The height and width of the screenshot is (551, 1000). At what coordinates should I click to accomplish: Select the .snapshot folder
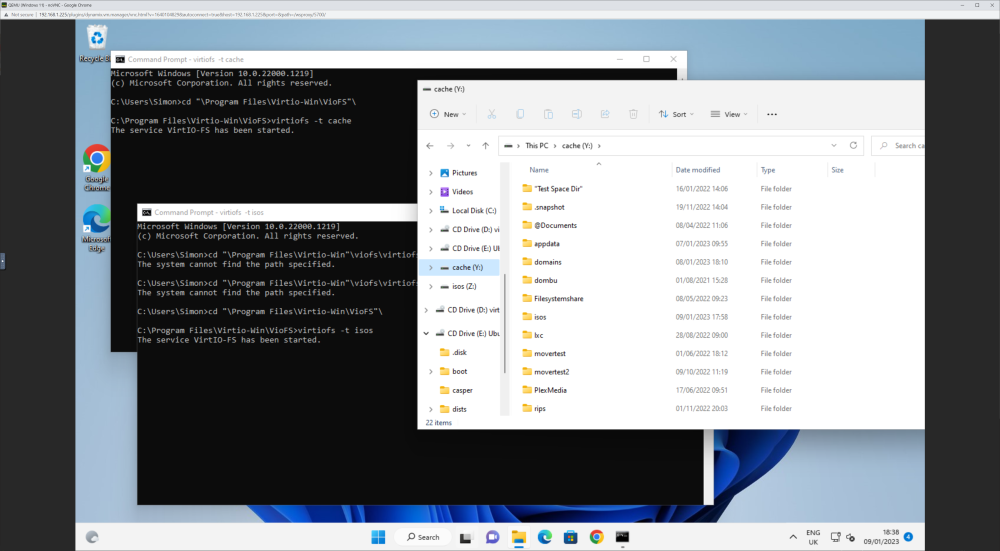tap(549, 207)
